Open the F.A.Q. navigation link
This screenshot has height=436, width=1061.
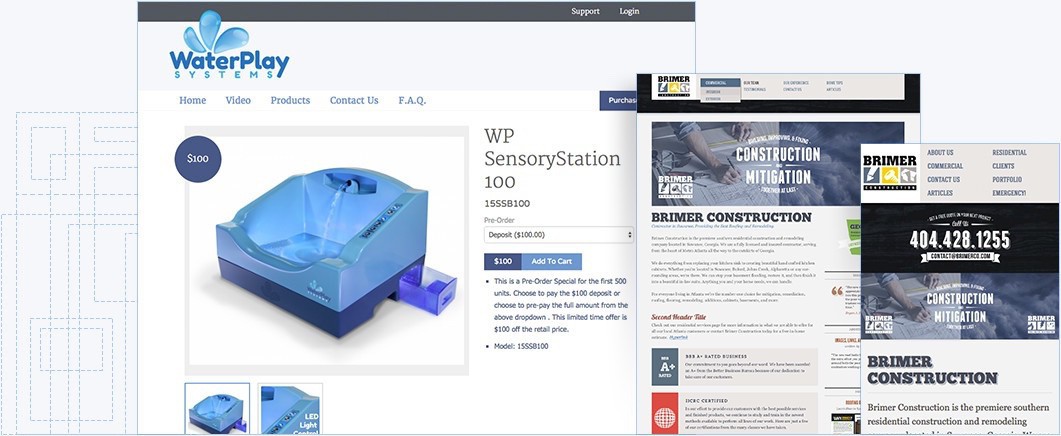pyautogui.click(x=412, y=100)
